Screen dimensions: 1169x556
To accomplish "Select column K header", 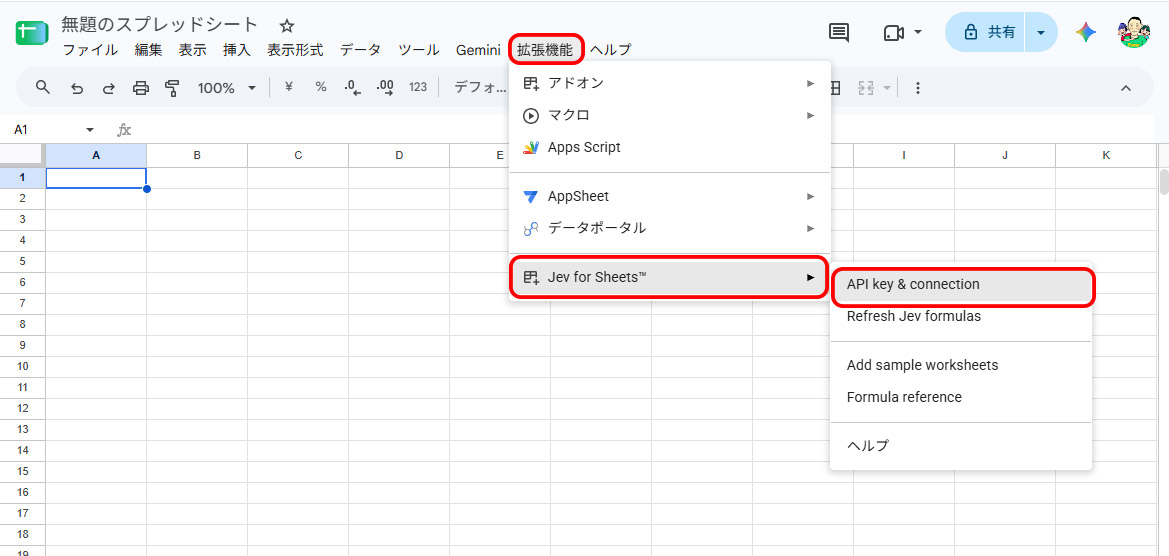I will click(1106, 155).
